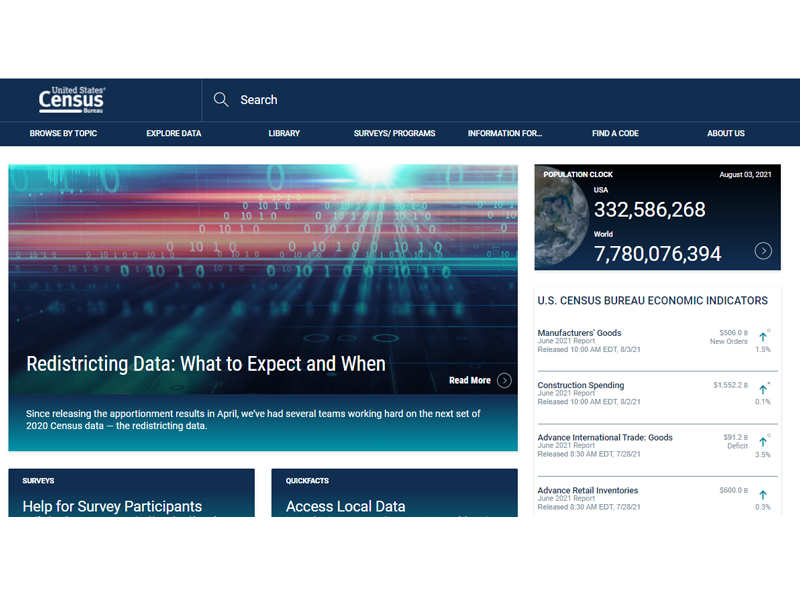Open Advance International Trade: Goods link
Image resolution: width=800 pixels, height=600 pixels.
[605, 438]
